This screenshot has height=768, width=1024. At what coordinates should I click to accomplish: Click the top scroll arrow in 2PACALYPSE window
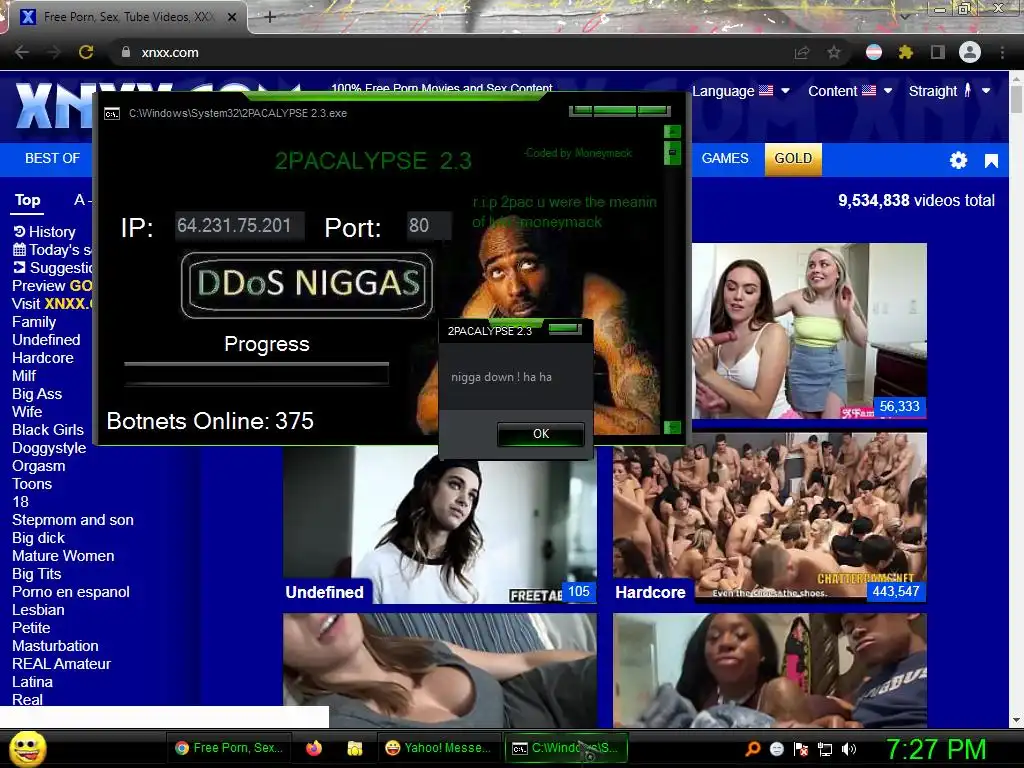coord(672,131)
